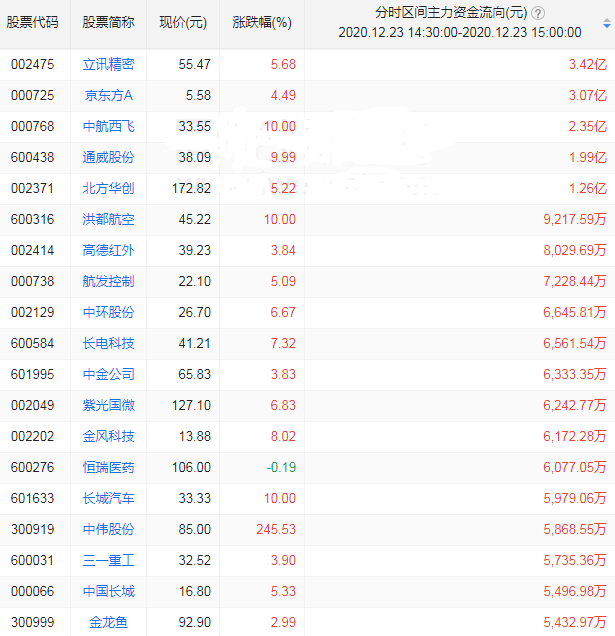Click the 分时区间主力资金流向(元) header title
Viewport: 615px width, 636px height.
coord(451,13)
